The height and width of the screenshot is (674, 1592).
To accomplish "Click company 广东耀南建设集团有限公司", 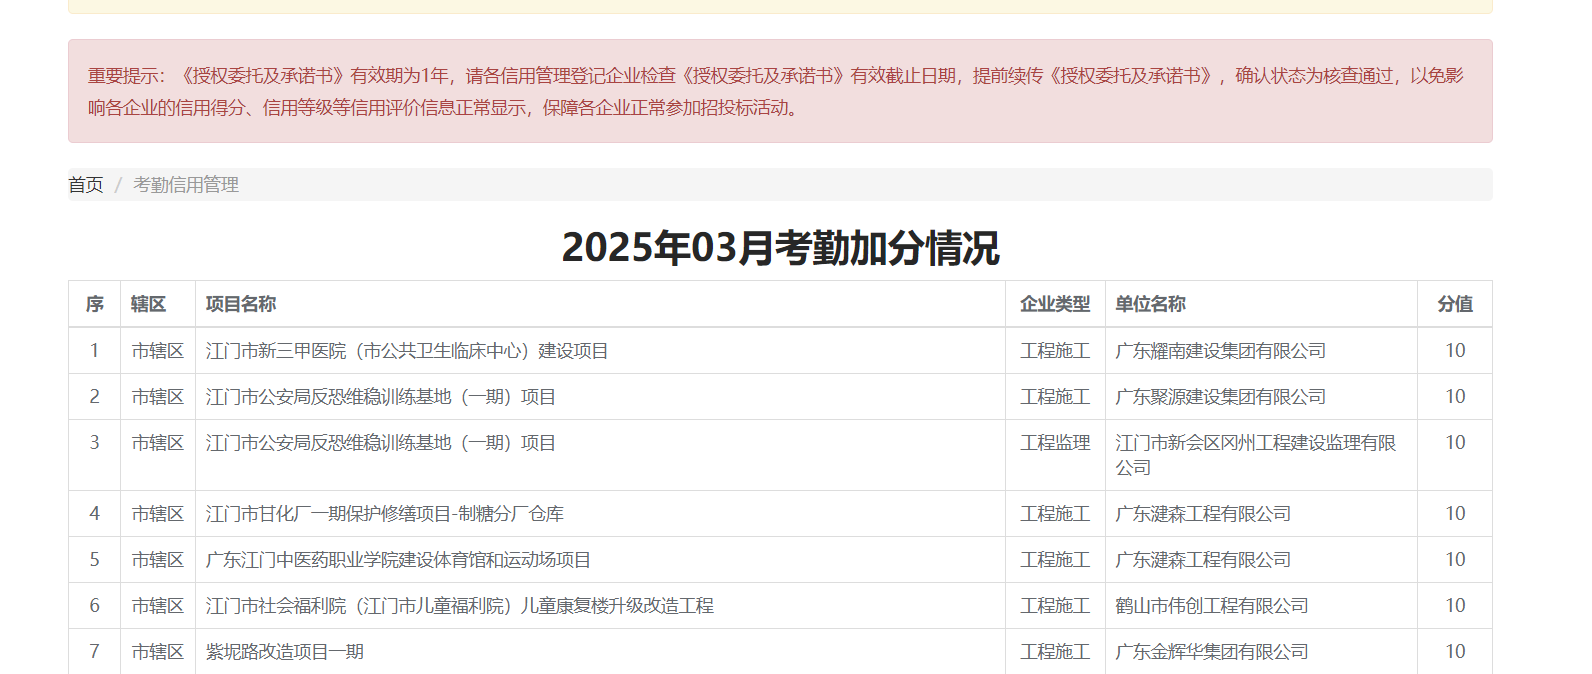I will [x=1221, y=351].
